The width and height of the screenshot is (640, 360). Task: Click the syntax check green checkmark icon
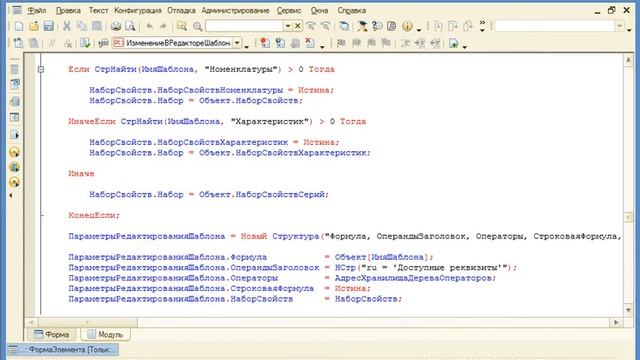click(x=85, y=43)
